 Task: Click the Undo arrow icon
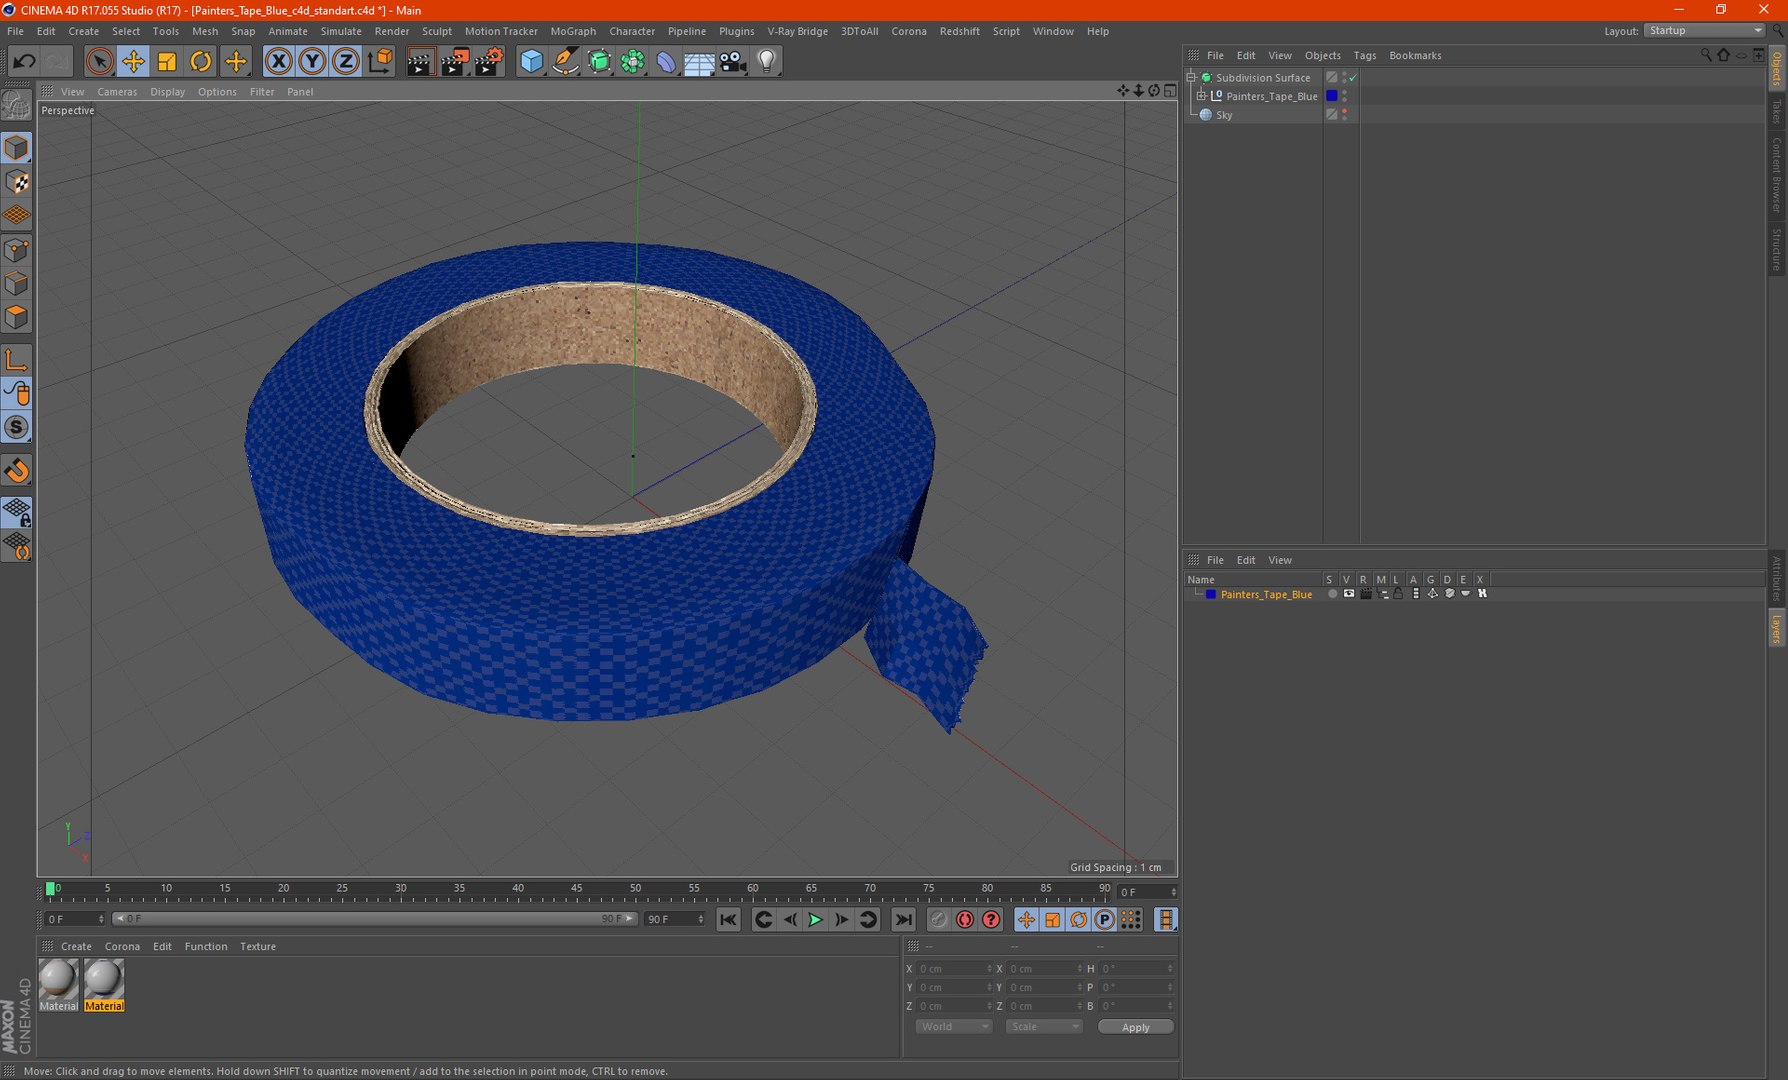tap(24, 61)
